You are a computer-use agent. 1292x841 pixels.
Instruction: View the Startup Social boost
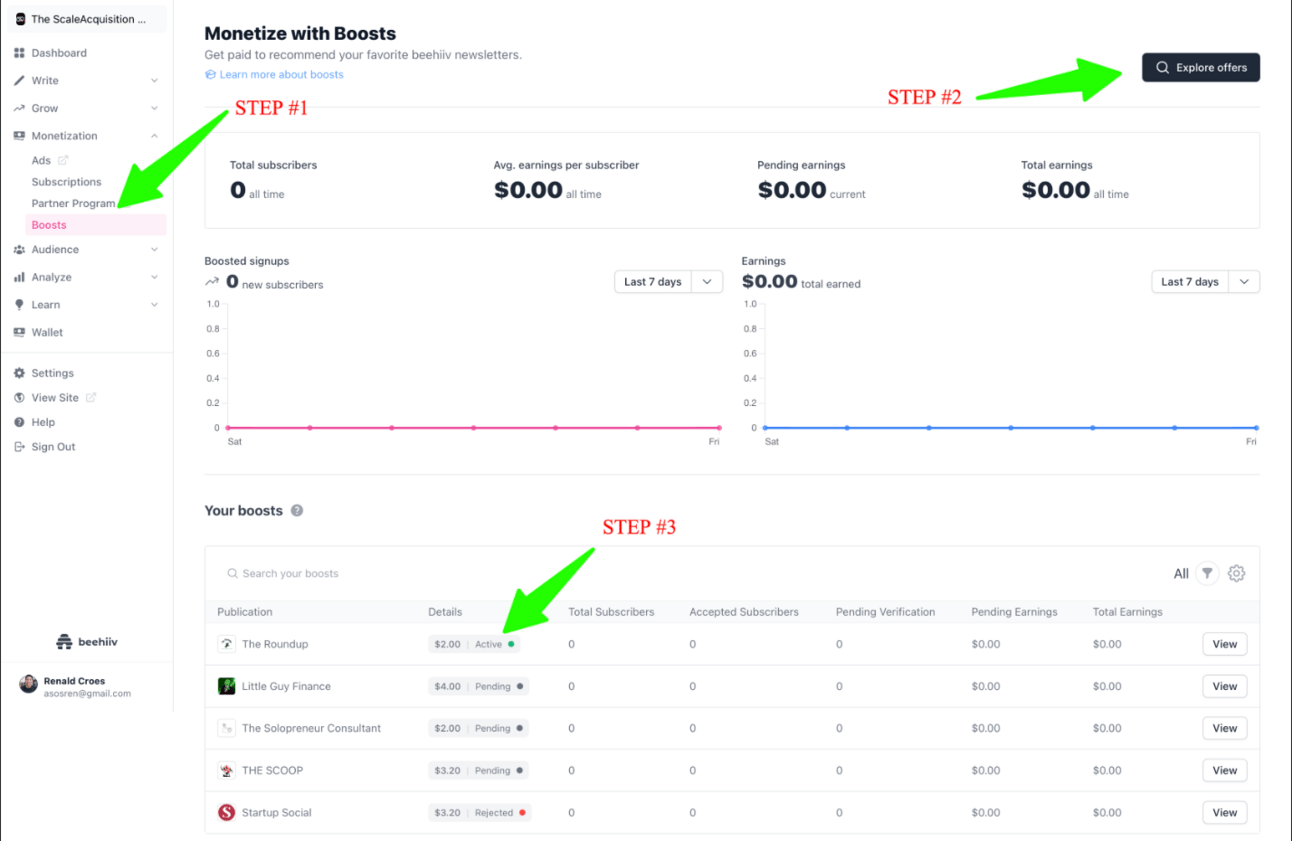click(1225, 812)
